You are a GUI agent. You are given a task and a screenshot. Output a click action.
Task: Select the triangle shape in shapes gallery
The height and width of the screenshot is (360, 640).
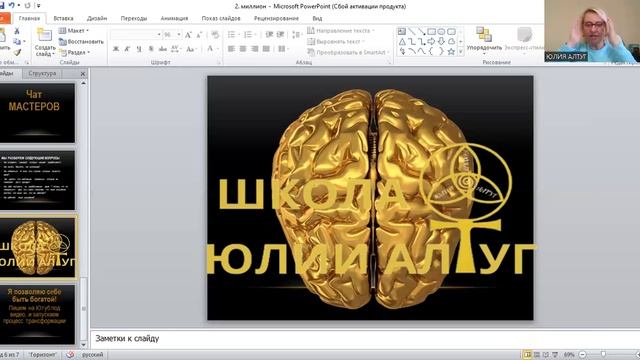click(x=402, y=41)
